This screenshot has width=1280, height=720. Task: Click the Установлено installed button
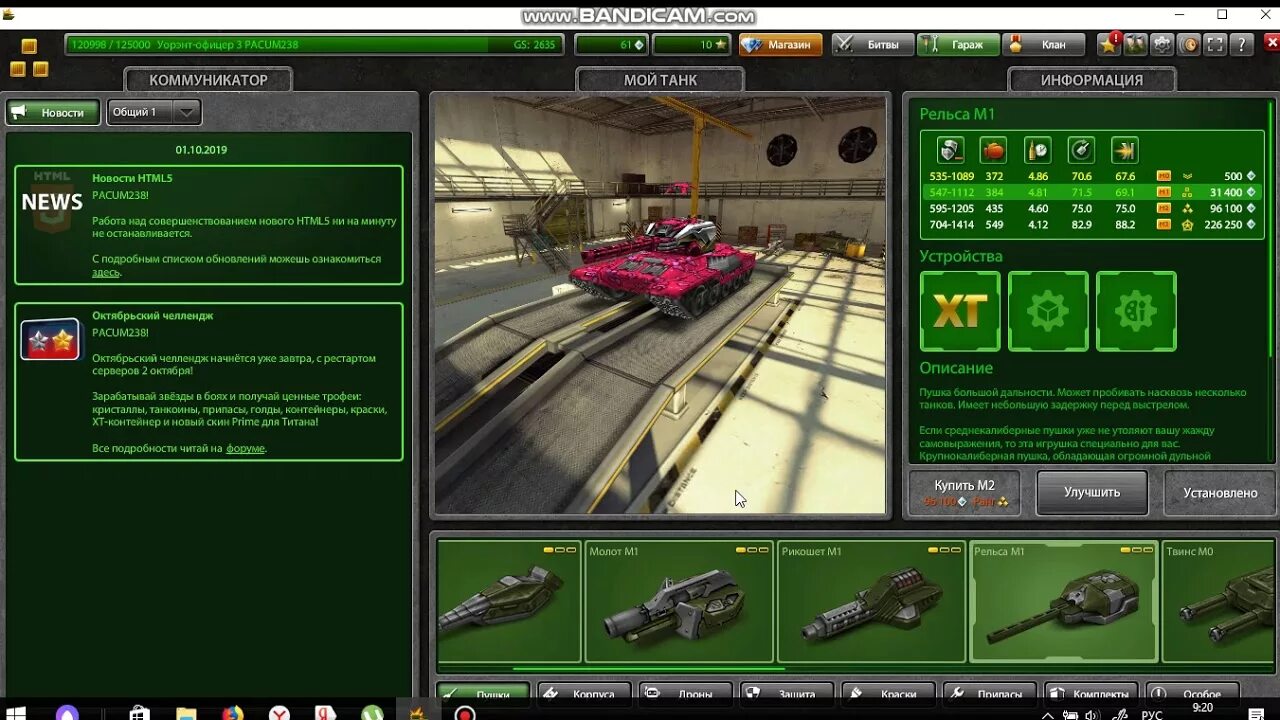(x=1220, y=492)
